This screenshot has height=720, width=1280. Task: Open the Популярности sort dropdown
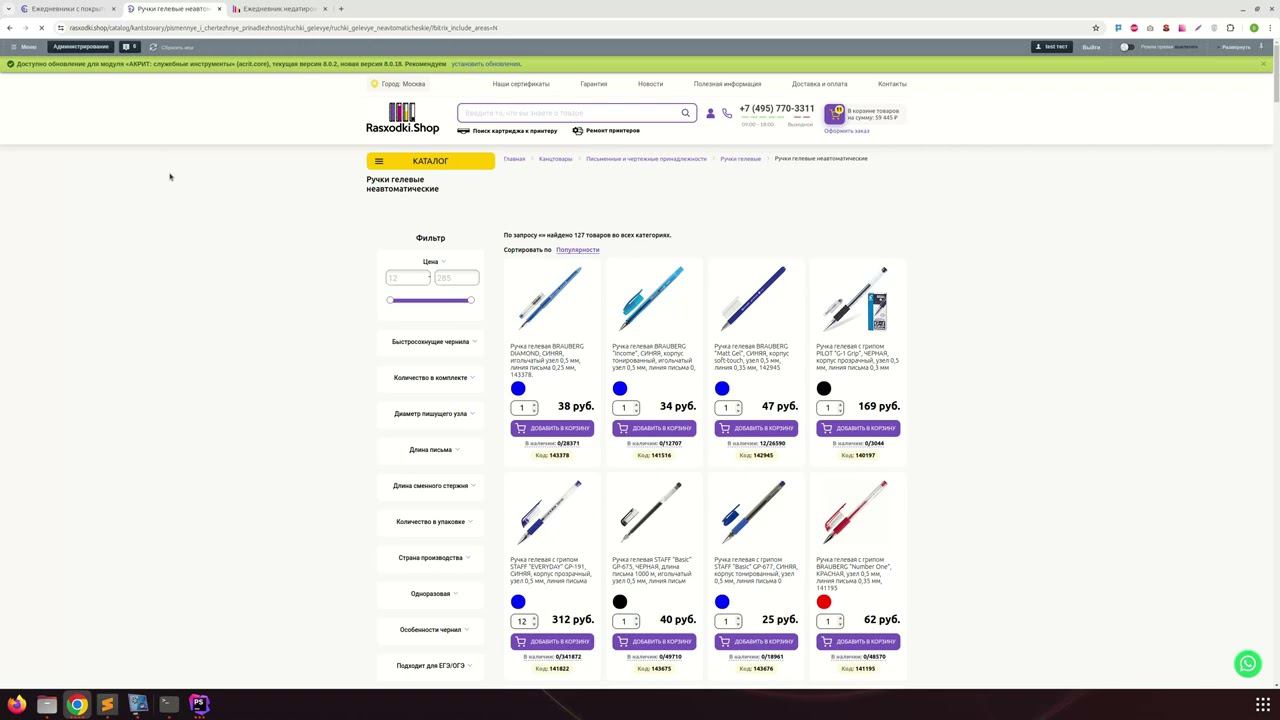[x=578, y=250]
